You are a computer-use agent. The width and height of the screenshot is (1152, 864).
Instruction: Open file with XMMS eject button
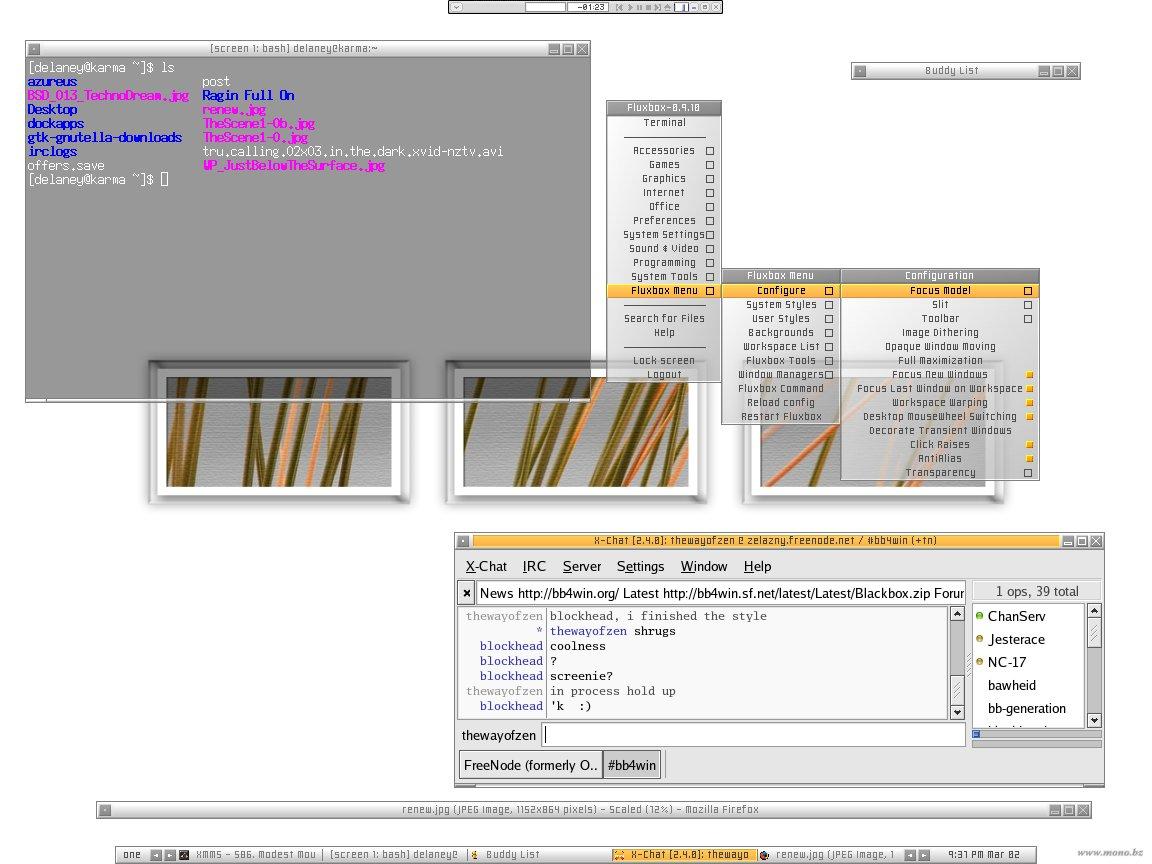[667, 7]
